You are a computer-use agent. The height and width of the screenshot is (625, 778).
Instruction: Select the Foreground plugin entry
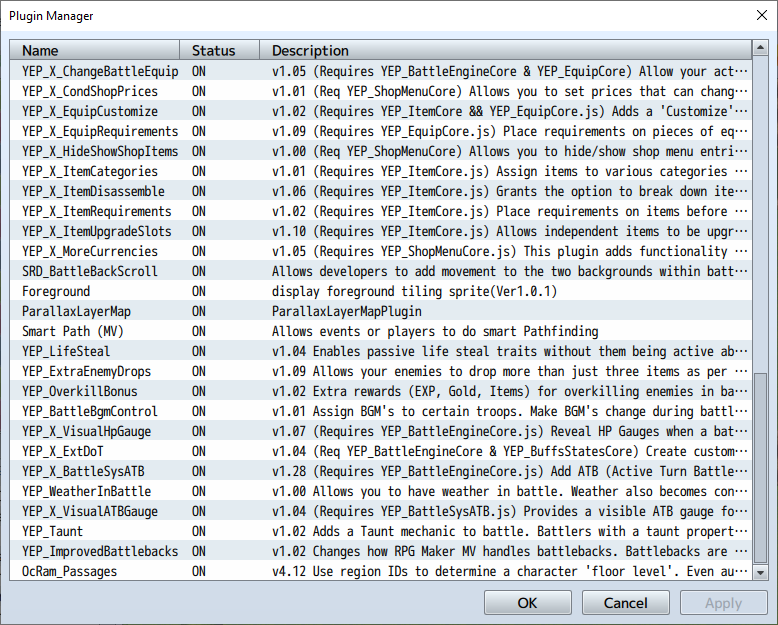pos(381,291)
